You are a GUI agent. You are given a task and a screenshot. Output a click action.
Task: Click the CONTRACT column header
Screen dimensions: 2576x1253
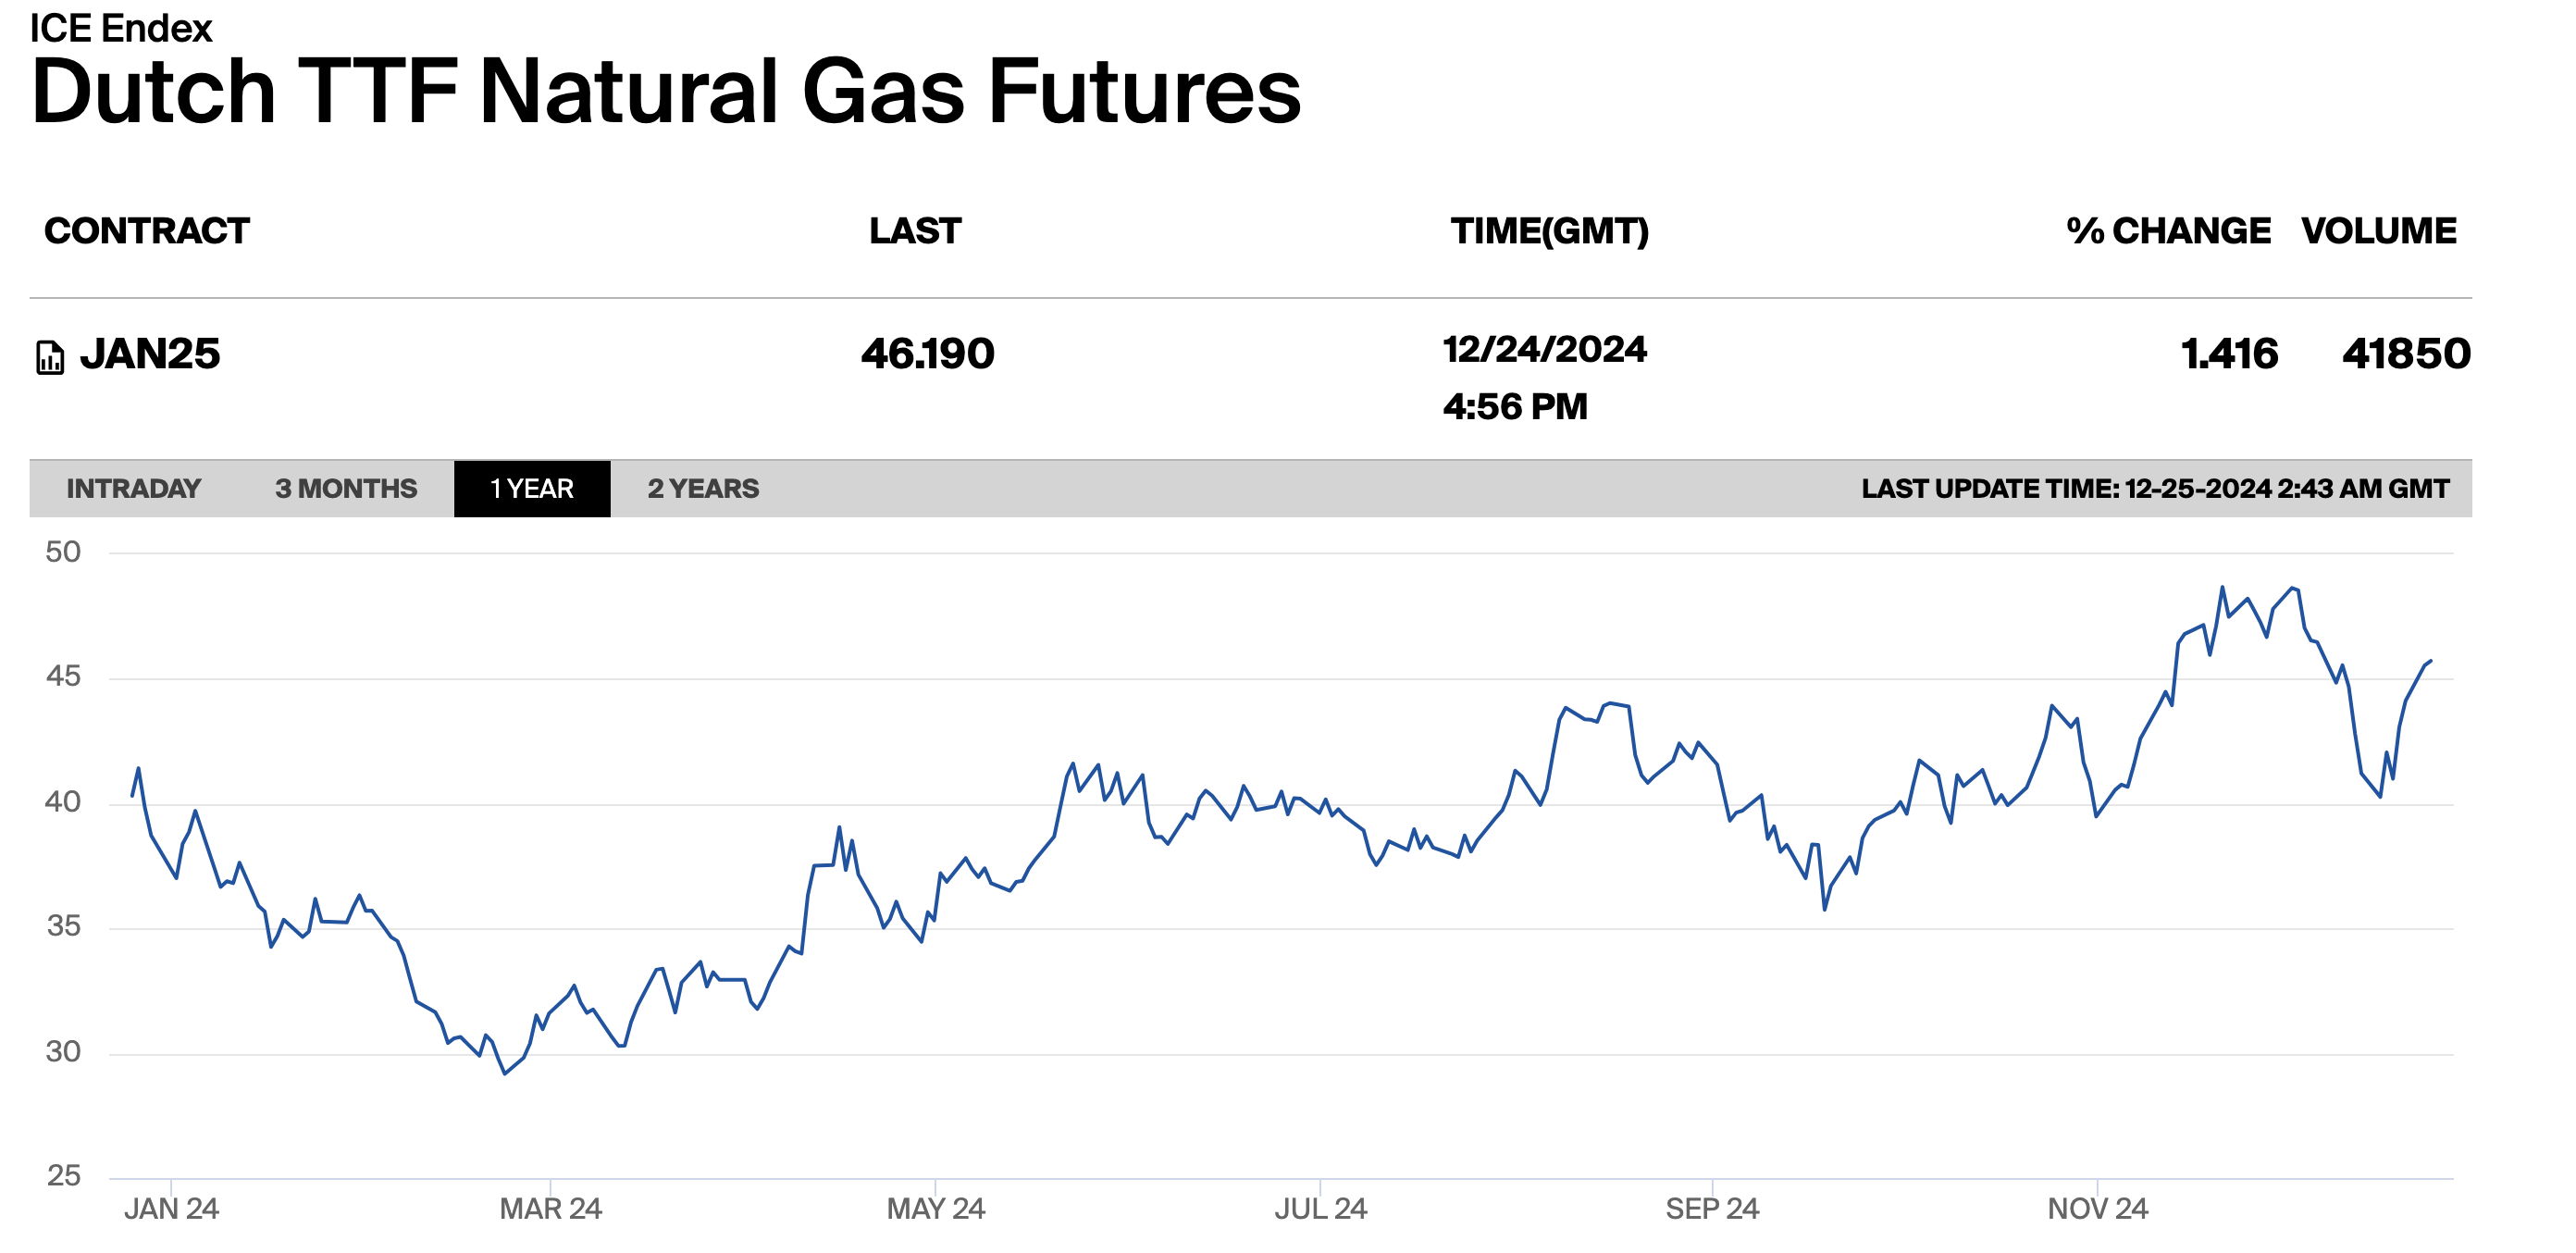[147, 231]
